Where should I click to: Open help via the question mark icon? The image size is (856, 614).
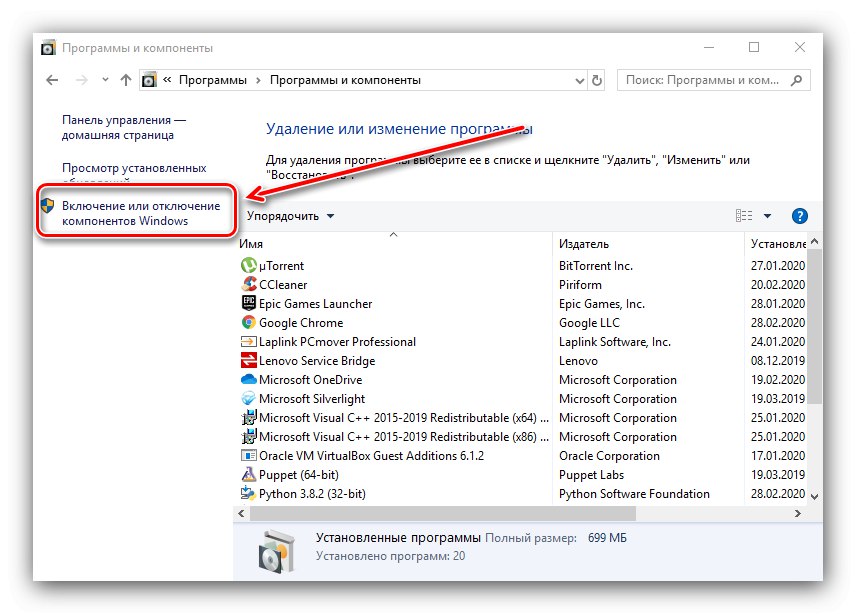(798, 215)
